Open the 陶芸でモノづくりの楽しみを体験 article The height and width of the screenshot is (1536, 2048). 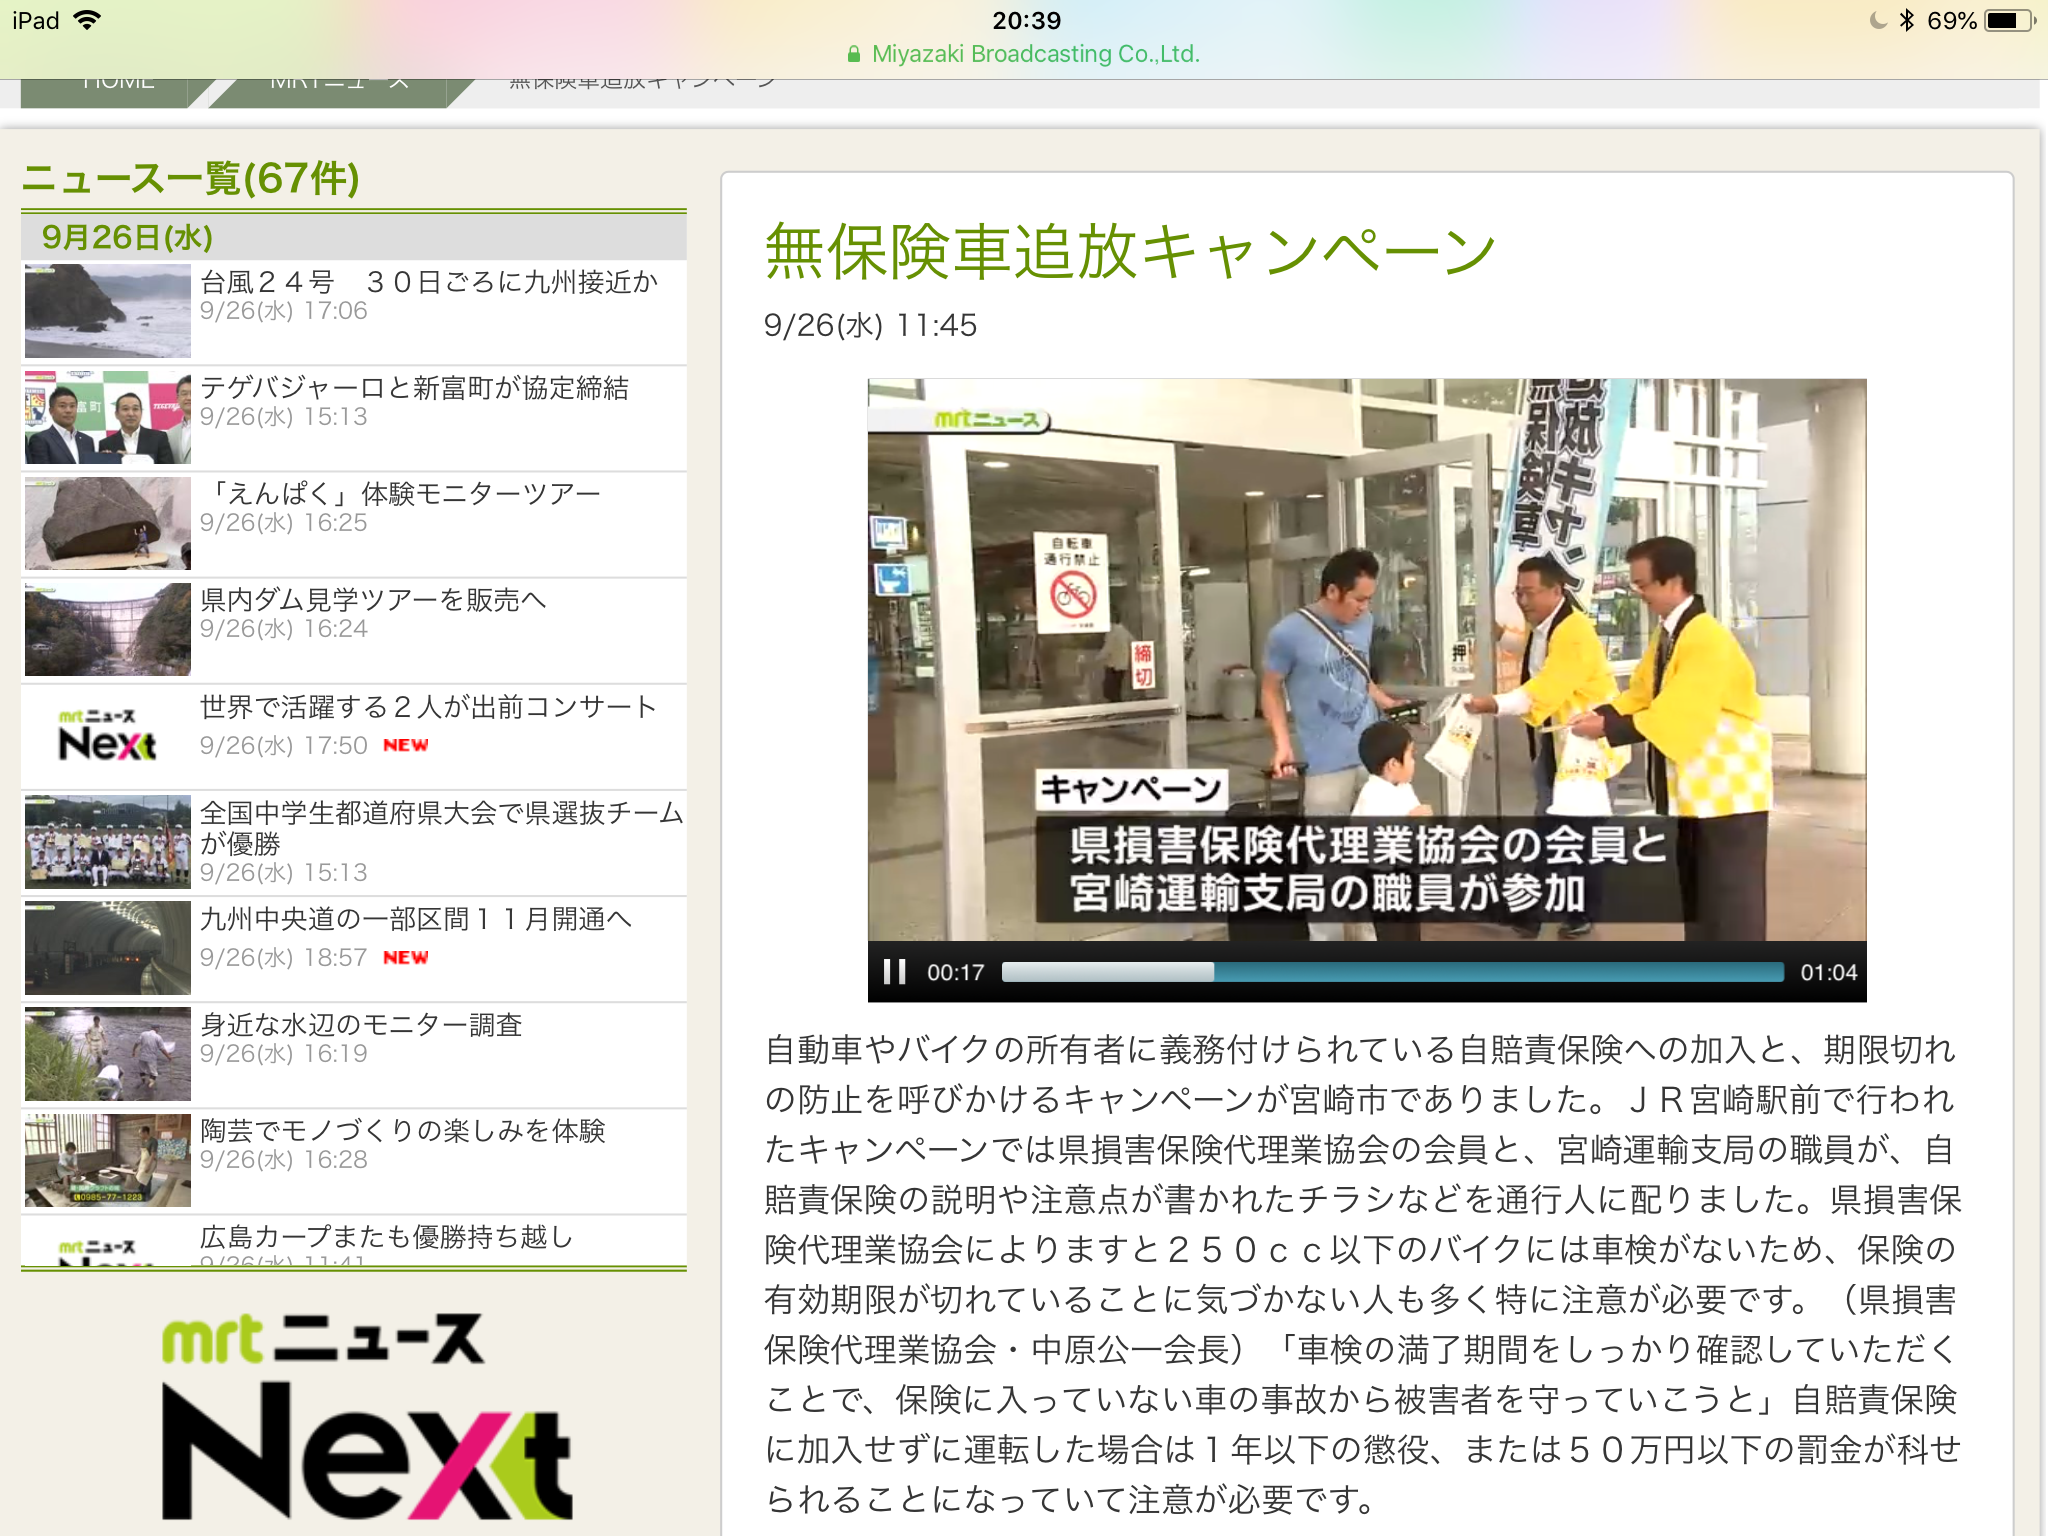coord(354,1160)
